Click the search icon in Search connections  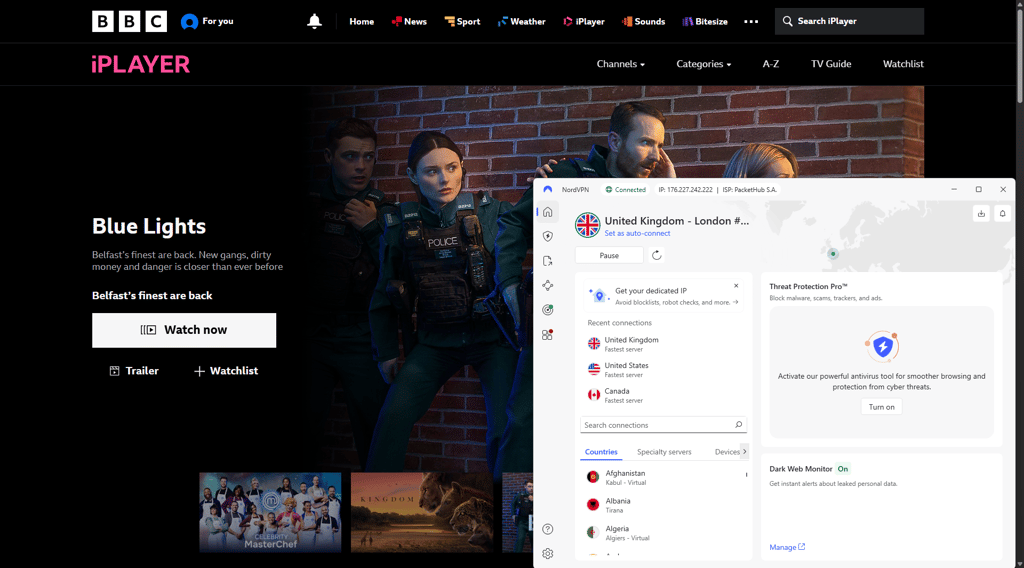pos(739,424)
